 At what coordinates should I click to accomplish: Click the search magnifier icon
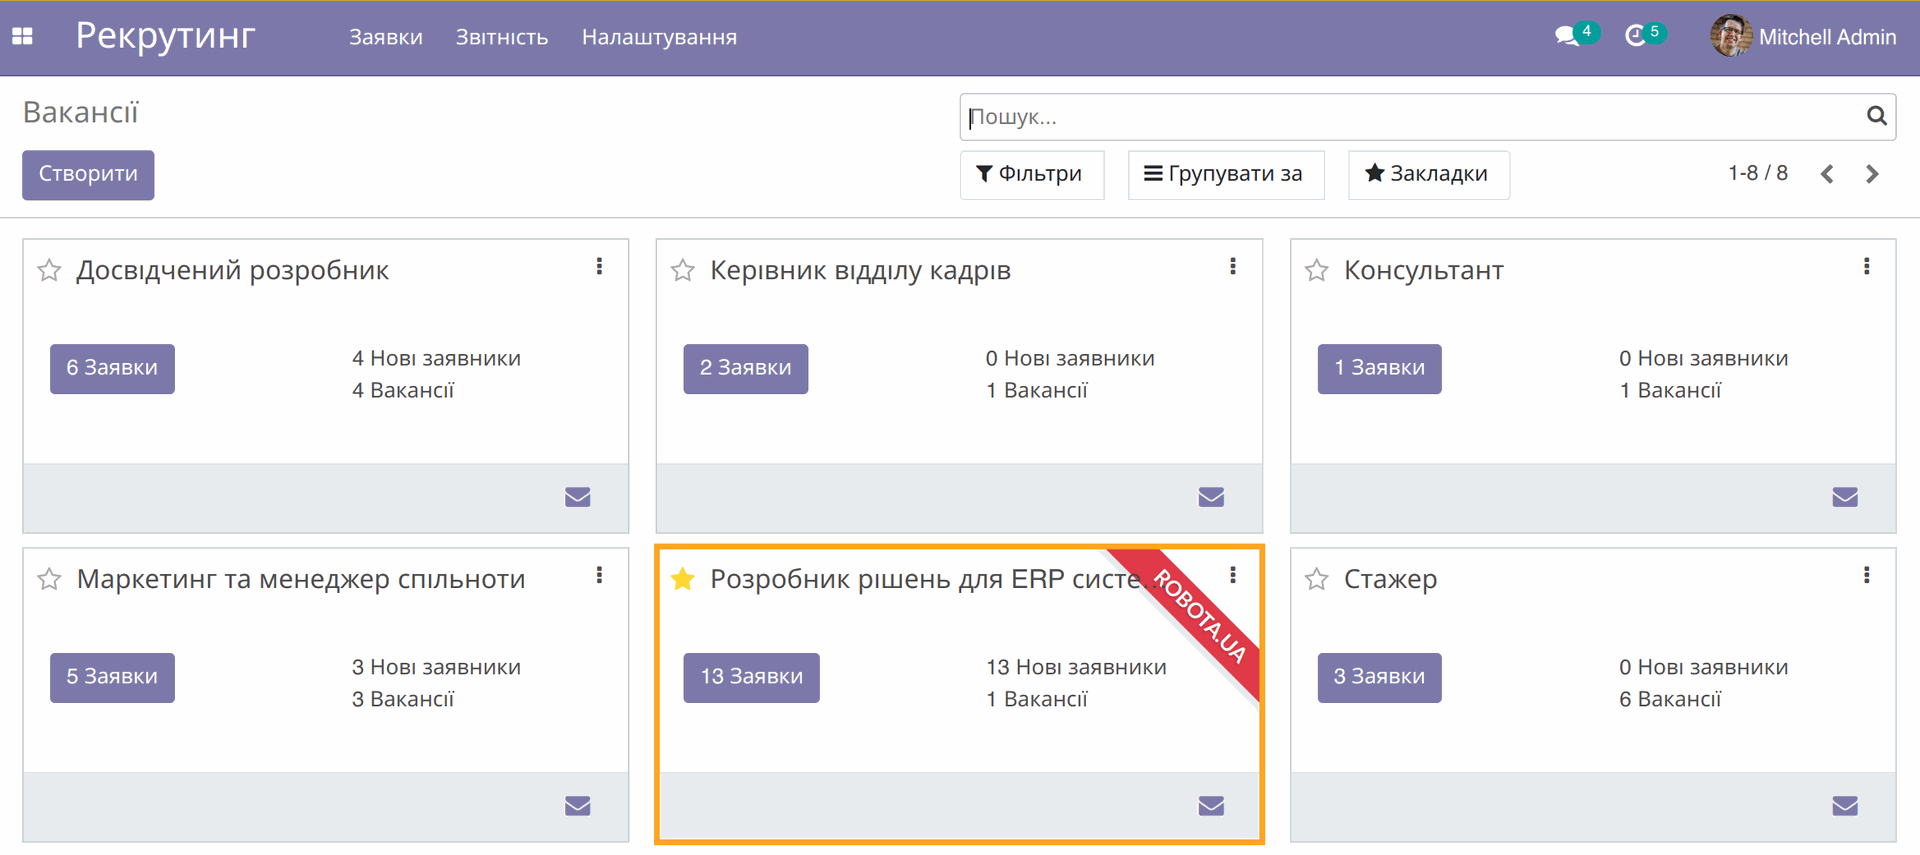pos(1876,116)
